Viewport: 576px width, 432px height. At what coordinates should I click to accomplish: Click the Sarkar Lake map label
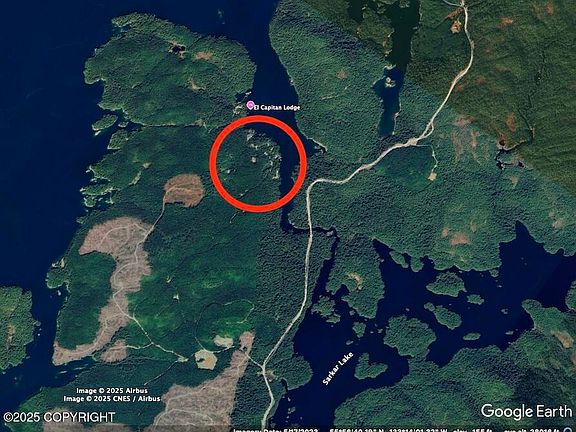[338, 368]
